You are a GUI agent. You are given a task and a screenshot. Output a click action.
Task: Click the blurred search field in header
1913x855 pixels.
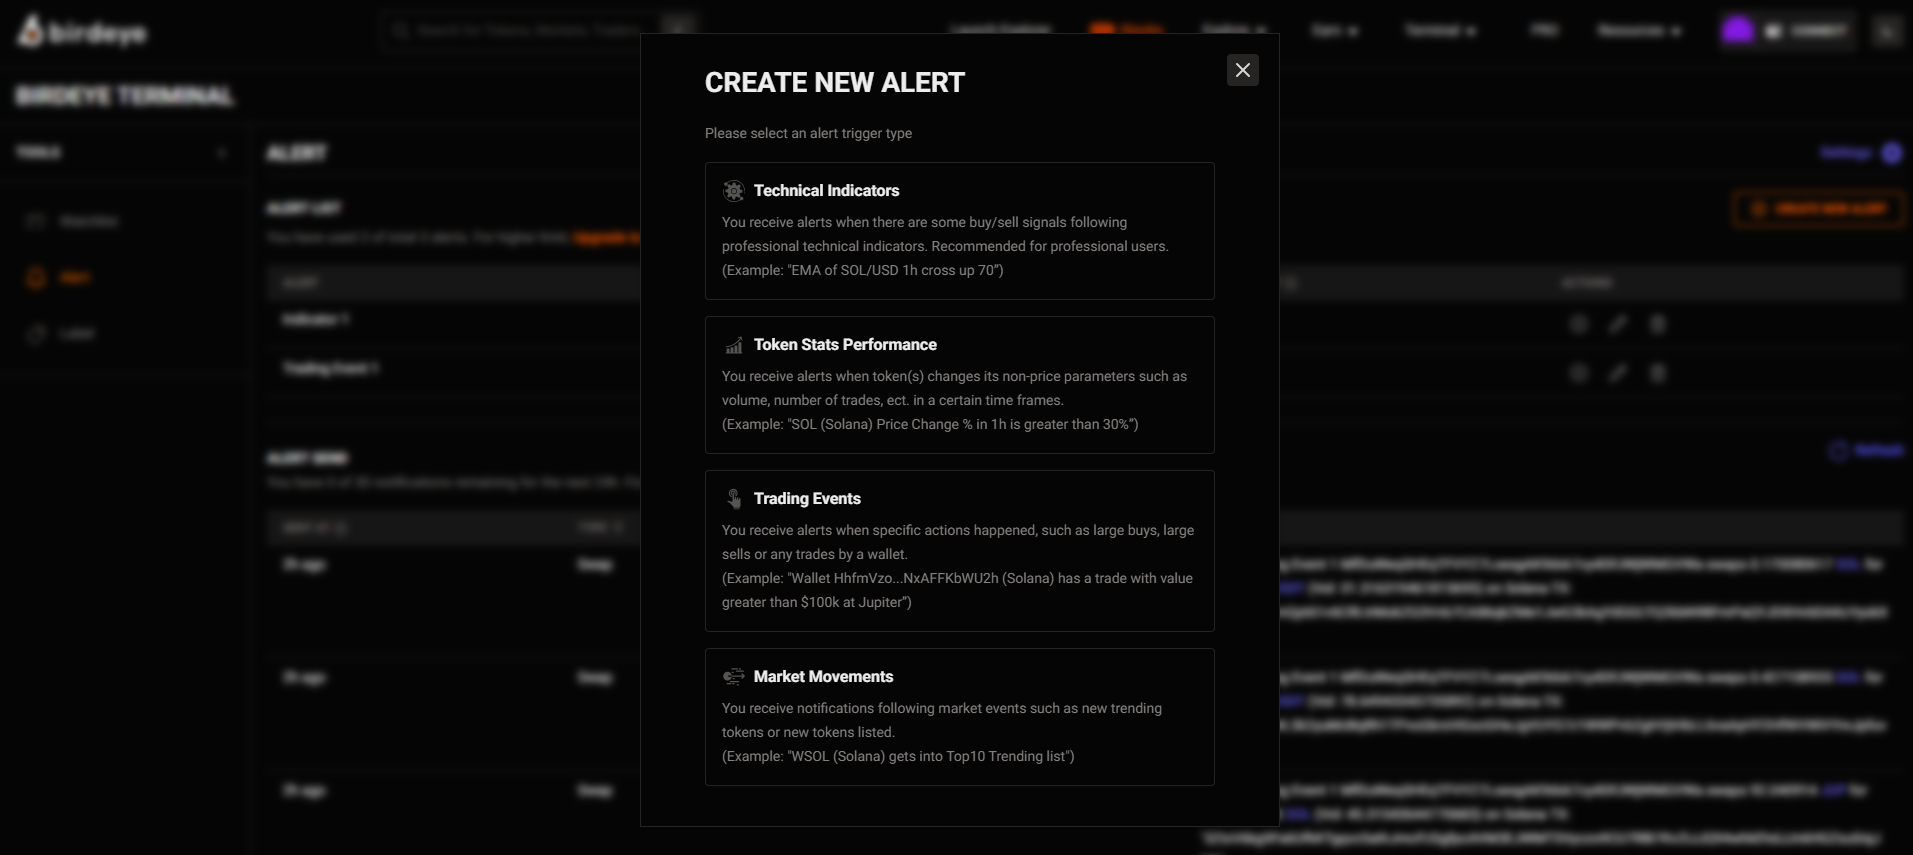pos(537,30)
